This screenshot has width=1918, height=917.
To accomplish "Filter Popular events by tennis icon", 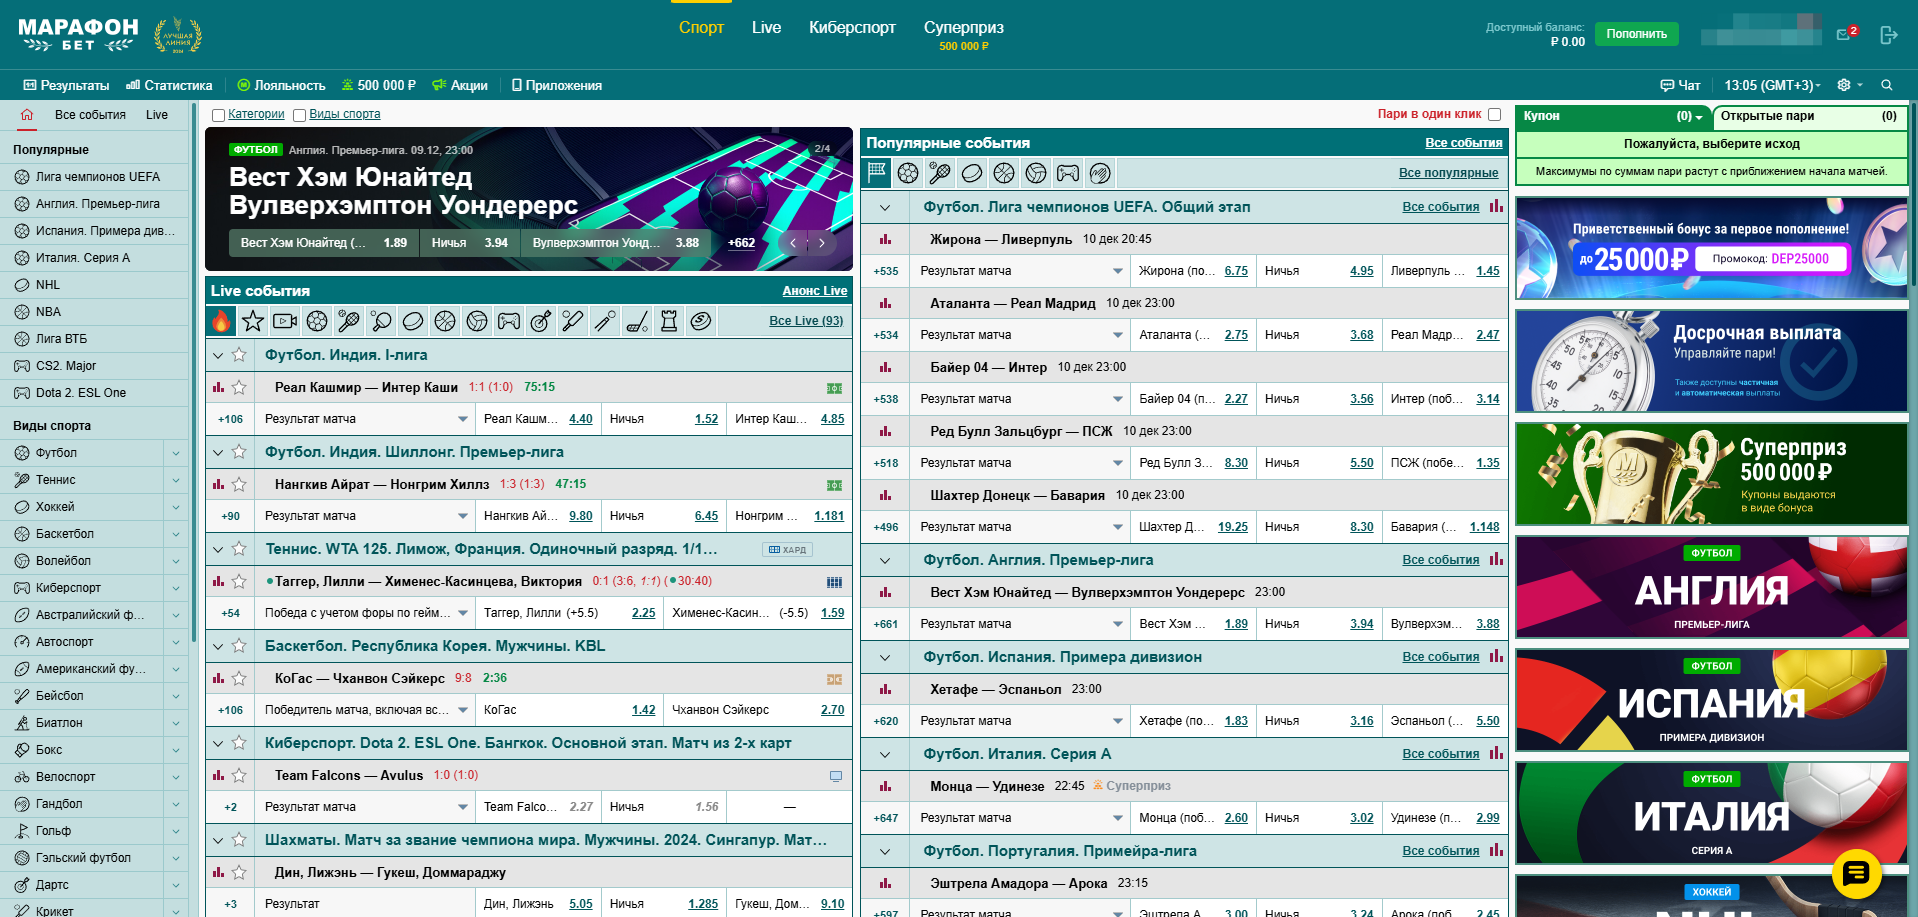I will (940, 173).
